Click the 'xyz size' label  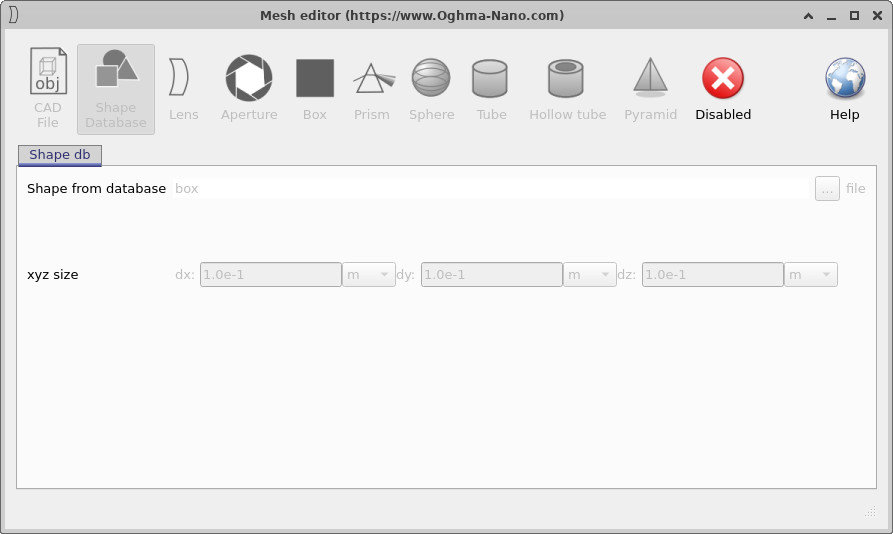point(52,274)
